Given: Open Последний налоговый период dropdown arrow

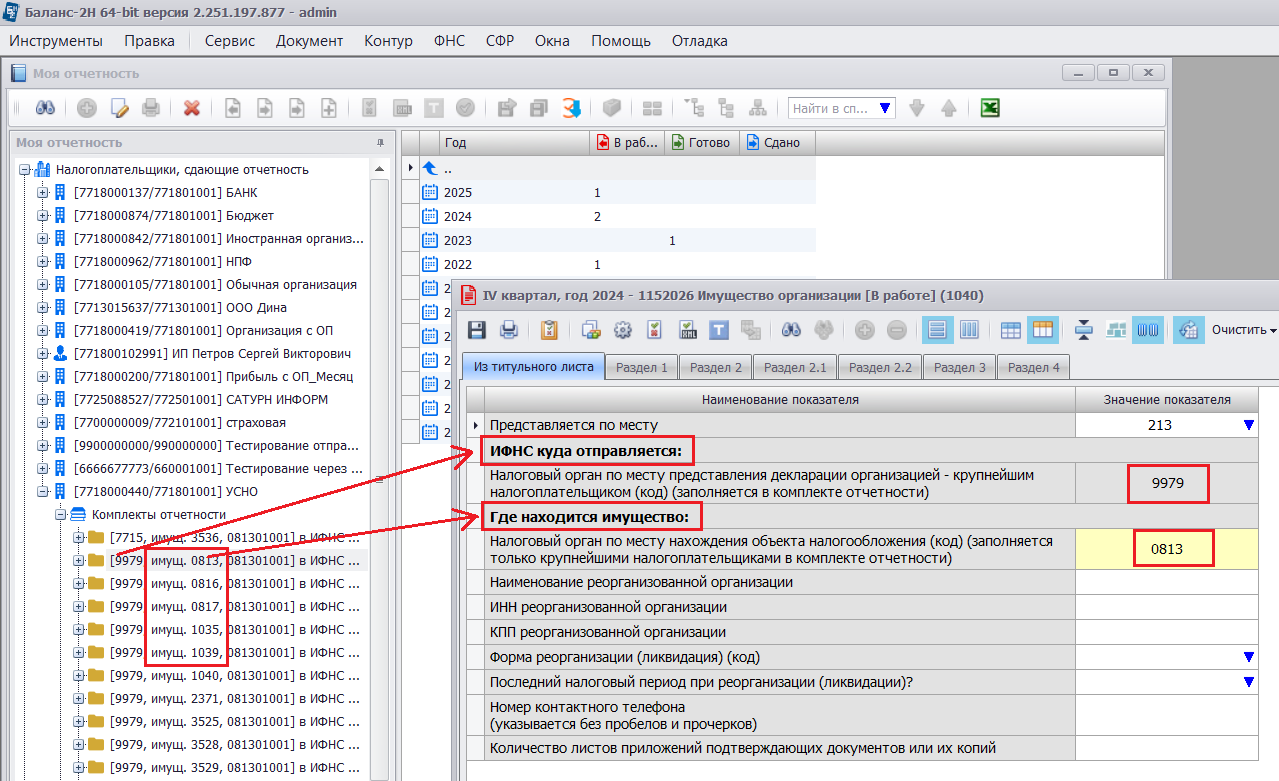Looking at the screenshot, I should click(x=1248, y=682).
